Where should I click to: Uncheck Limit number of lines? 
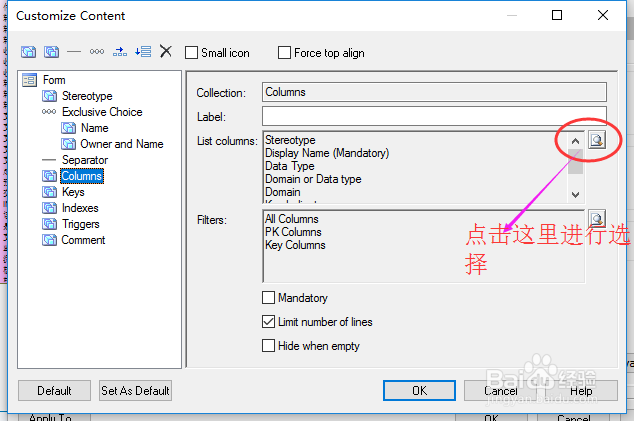pyautogui.click(x=268, y=322)
